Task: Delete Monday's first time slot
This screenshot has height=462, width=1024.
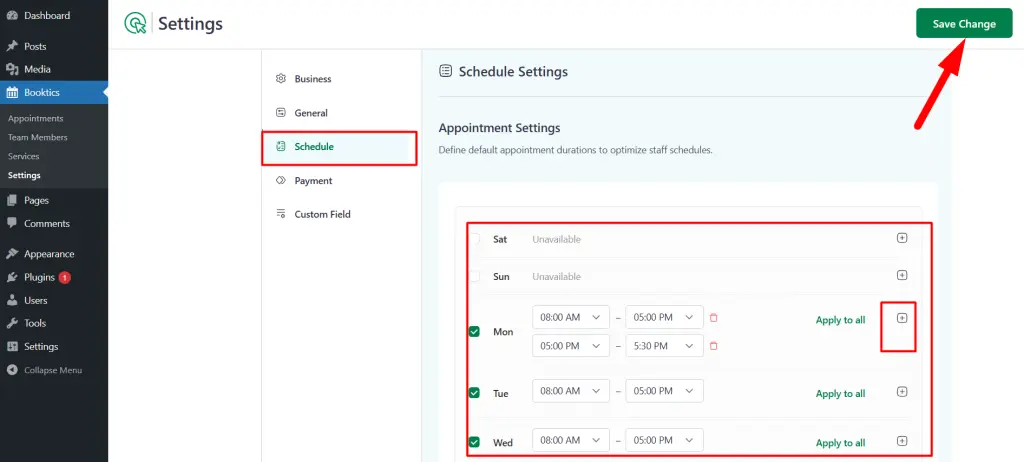Action: [x=713, y=318]
